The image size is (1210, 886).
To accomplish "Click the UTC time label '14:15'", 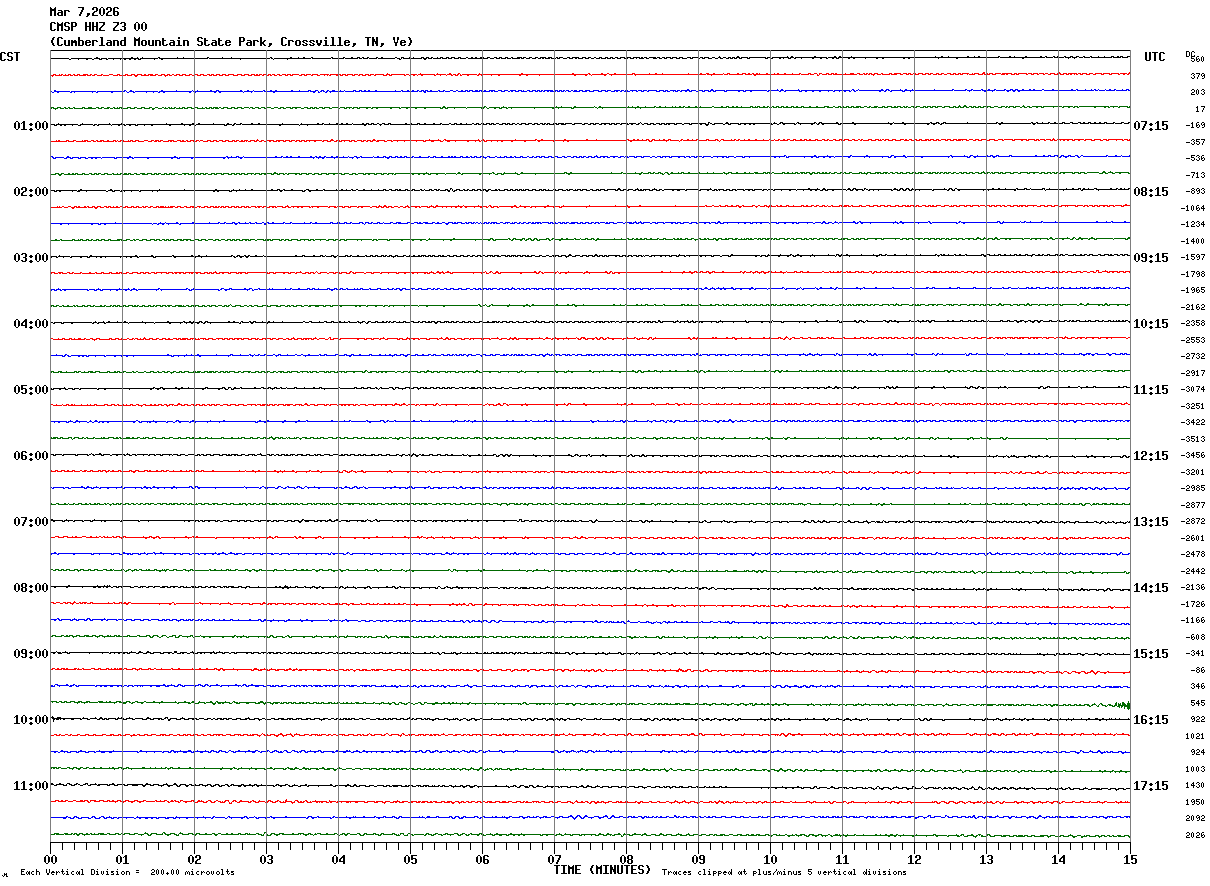I will (x=1151, y=588).
